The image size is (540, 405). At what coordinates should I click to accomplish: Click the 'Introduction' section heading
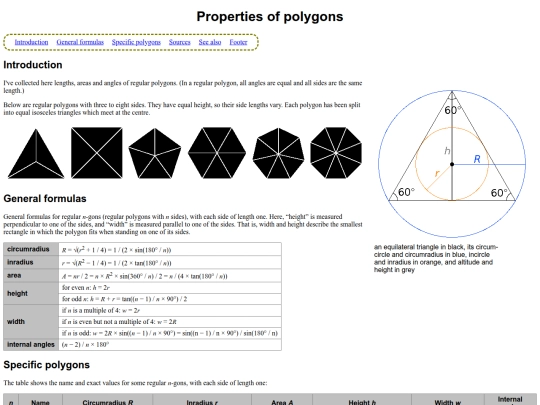click(33, 65)
